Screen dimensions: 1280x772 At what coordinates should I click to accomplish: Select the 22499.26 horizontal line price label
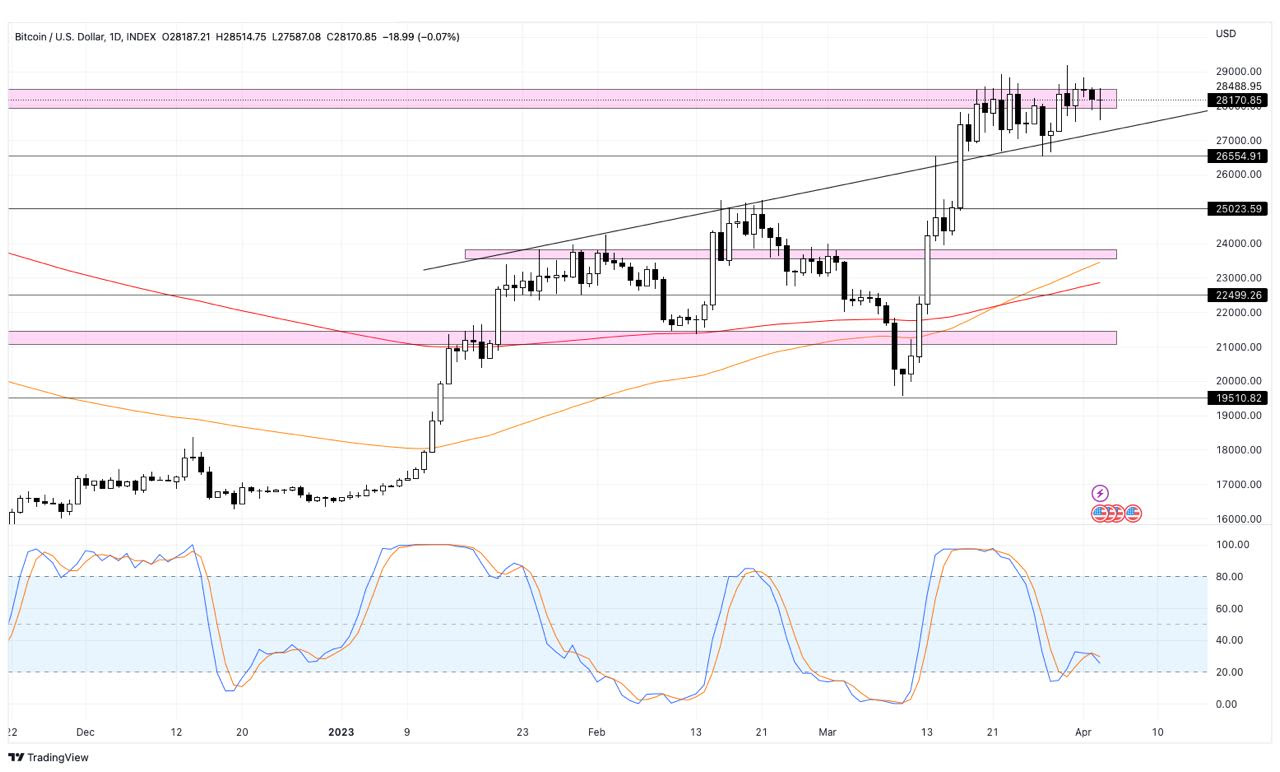coord(1238,295)
